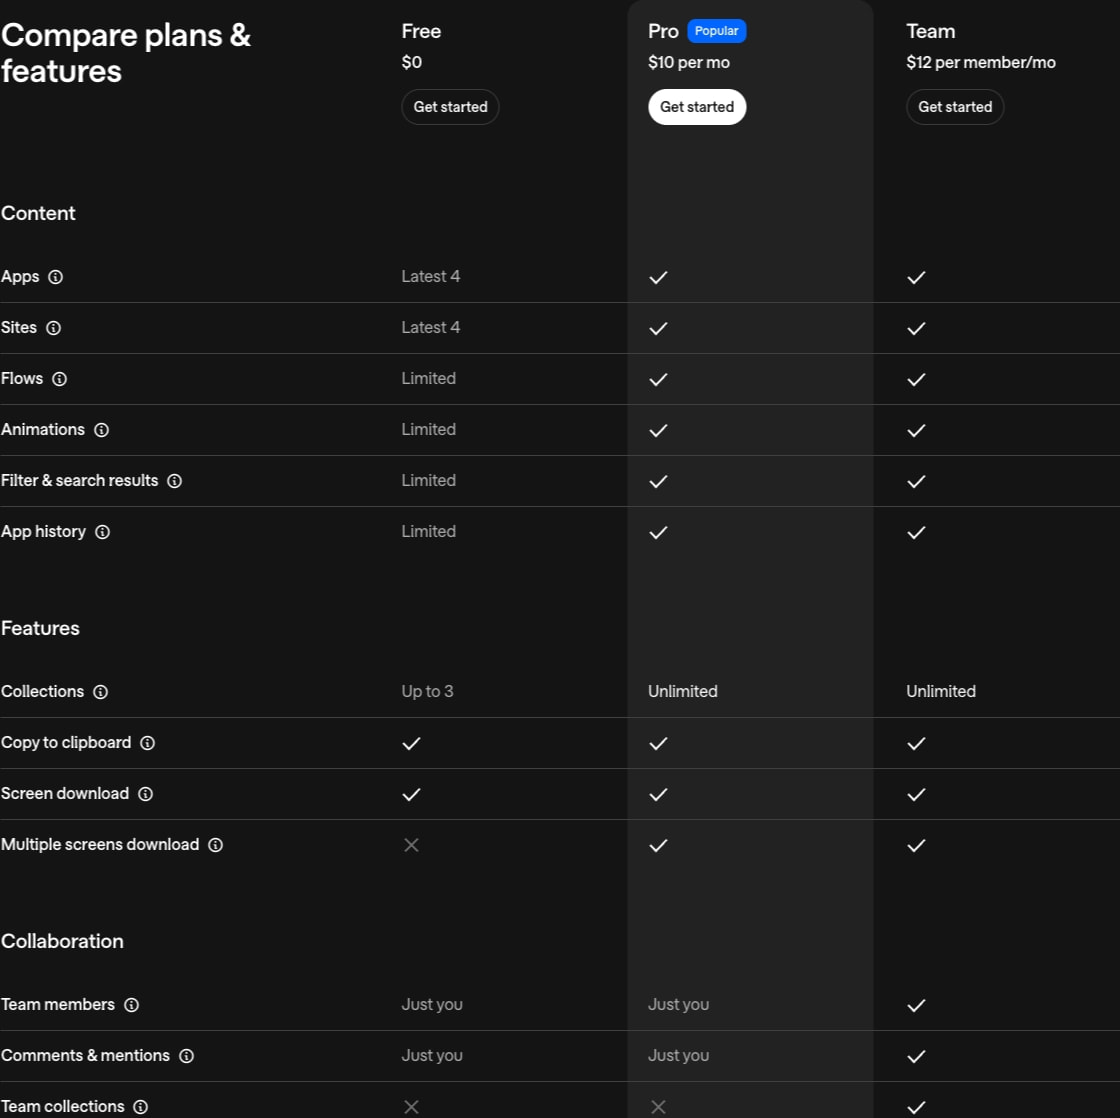Click the Collaboration section heading

coord(62,942)
